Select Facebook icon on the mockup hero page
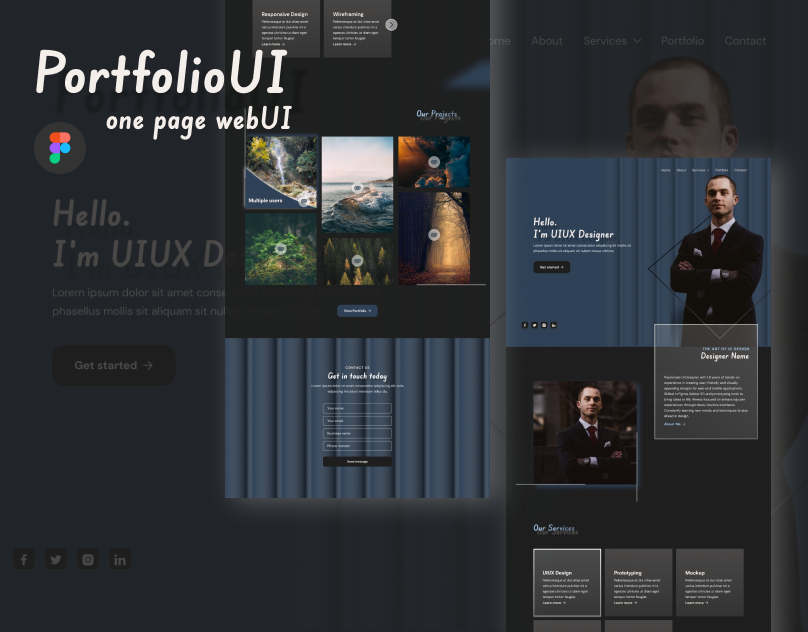This screenshot has width=808, height=632. (525, 324)
